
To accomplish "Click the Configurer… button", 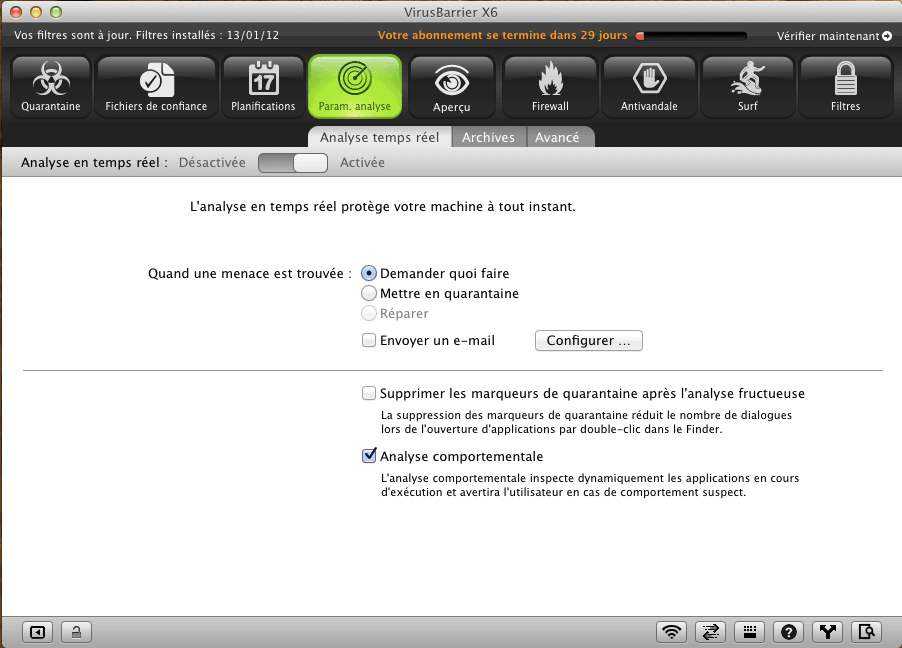I will tap(589, 341).
